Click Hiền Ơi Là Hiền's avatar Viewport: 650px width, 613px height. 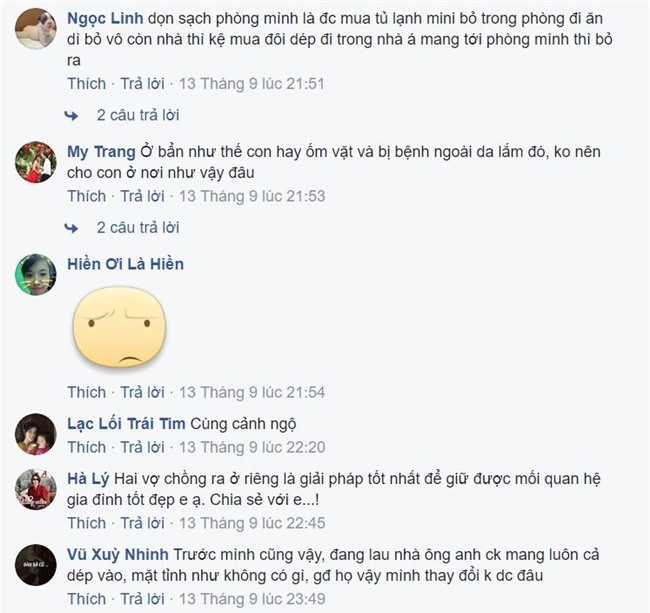coord(36,275)
